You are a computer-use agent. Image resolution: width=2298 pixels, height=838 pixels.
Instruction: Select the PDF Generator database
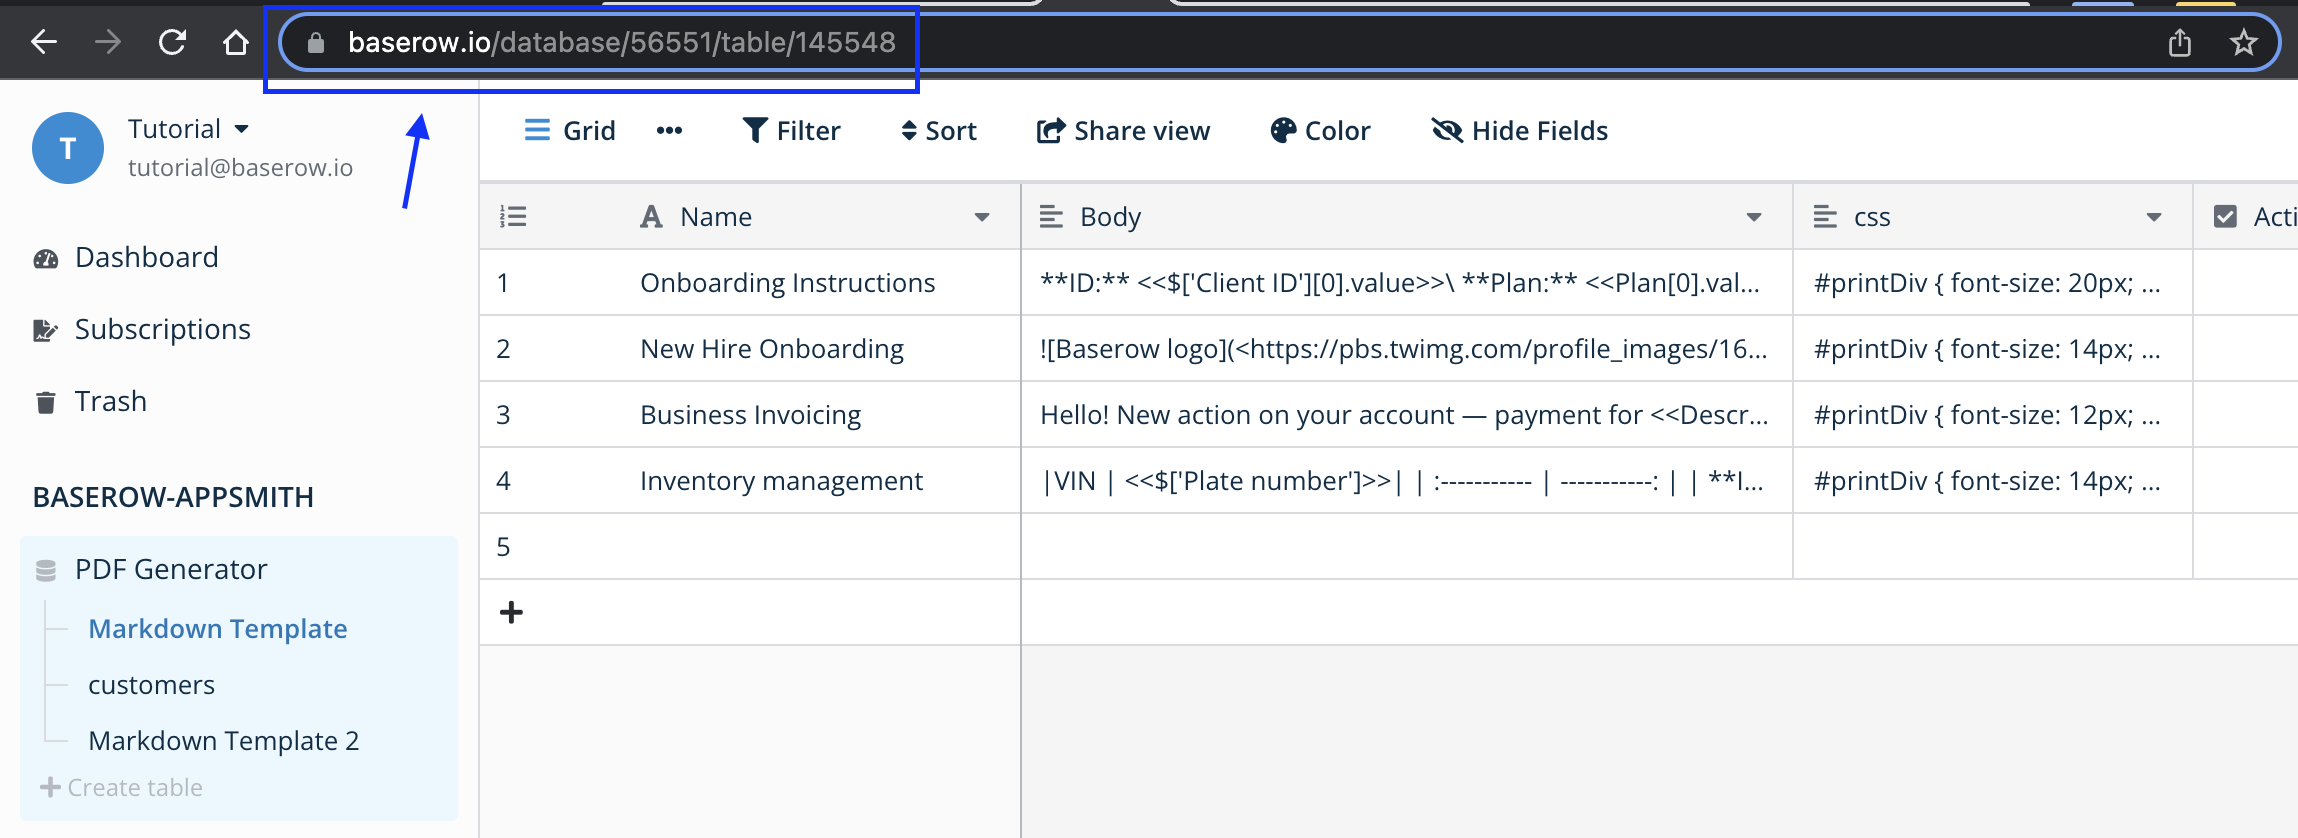point(171,569)
